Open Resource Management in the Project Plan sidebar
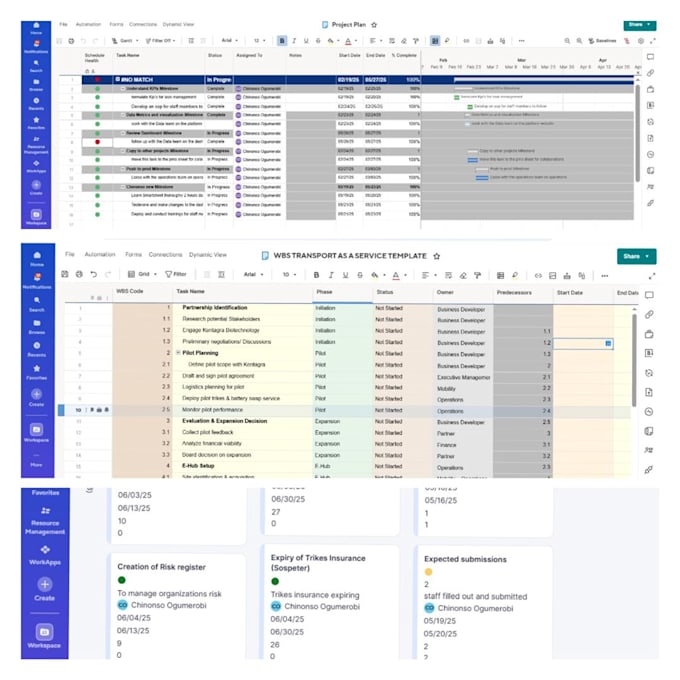 (x=36, y=145)
